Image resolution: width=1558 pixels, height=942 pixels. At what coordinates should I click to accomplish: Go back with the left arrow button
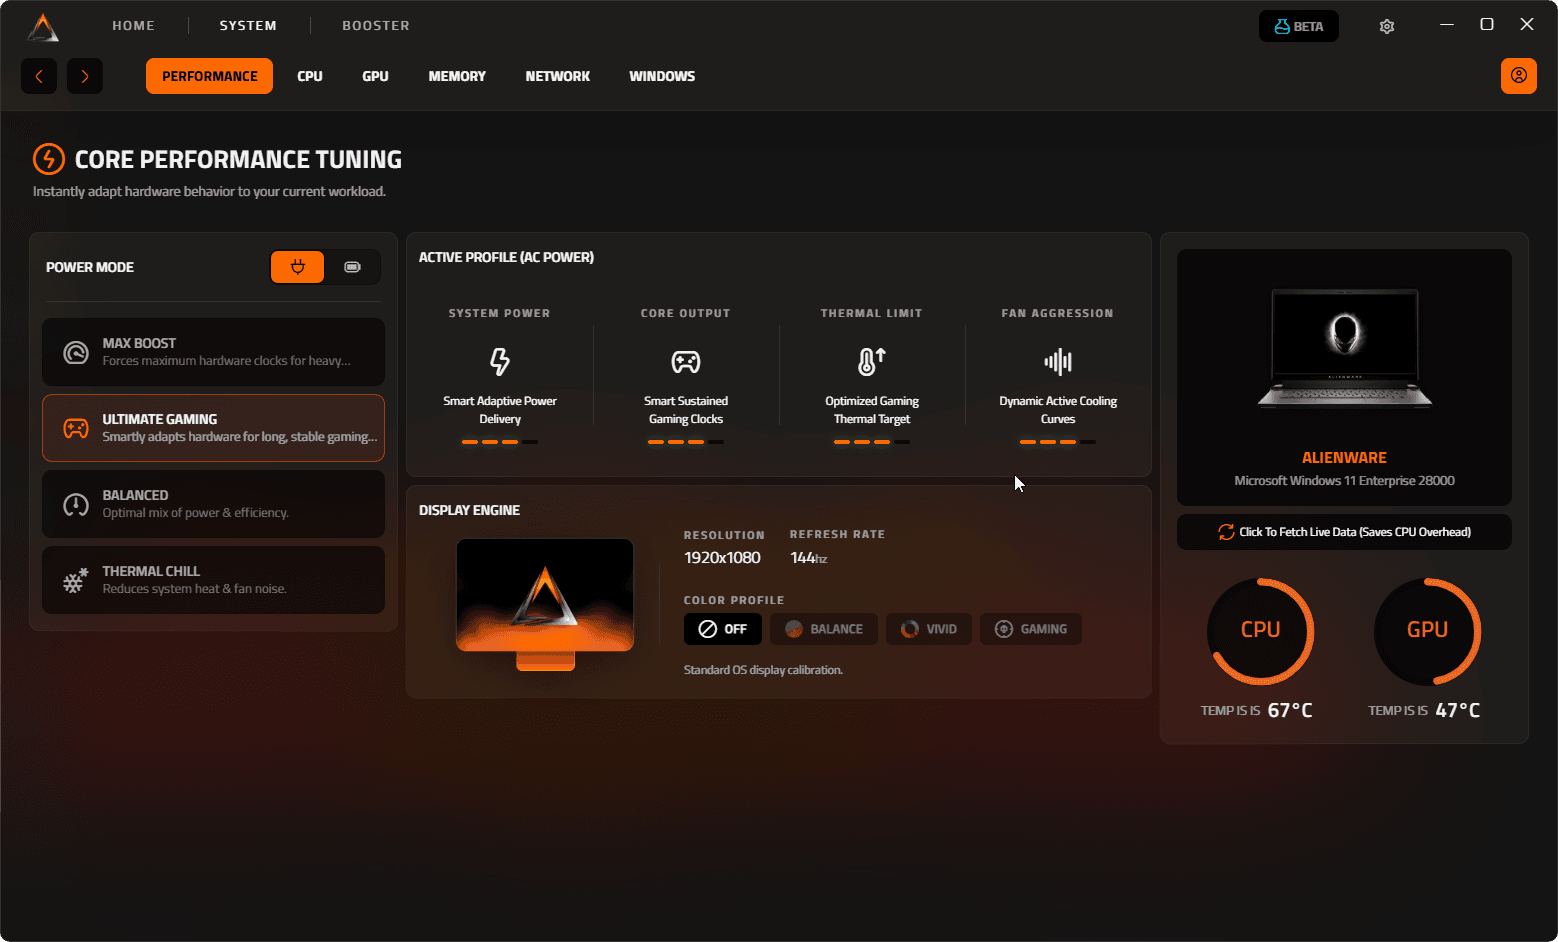(x=39, y=76)
